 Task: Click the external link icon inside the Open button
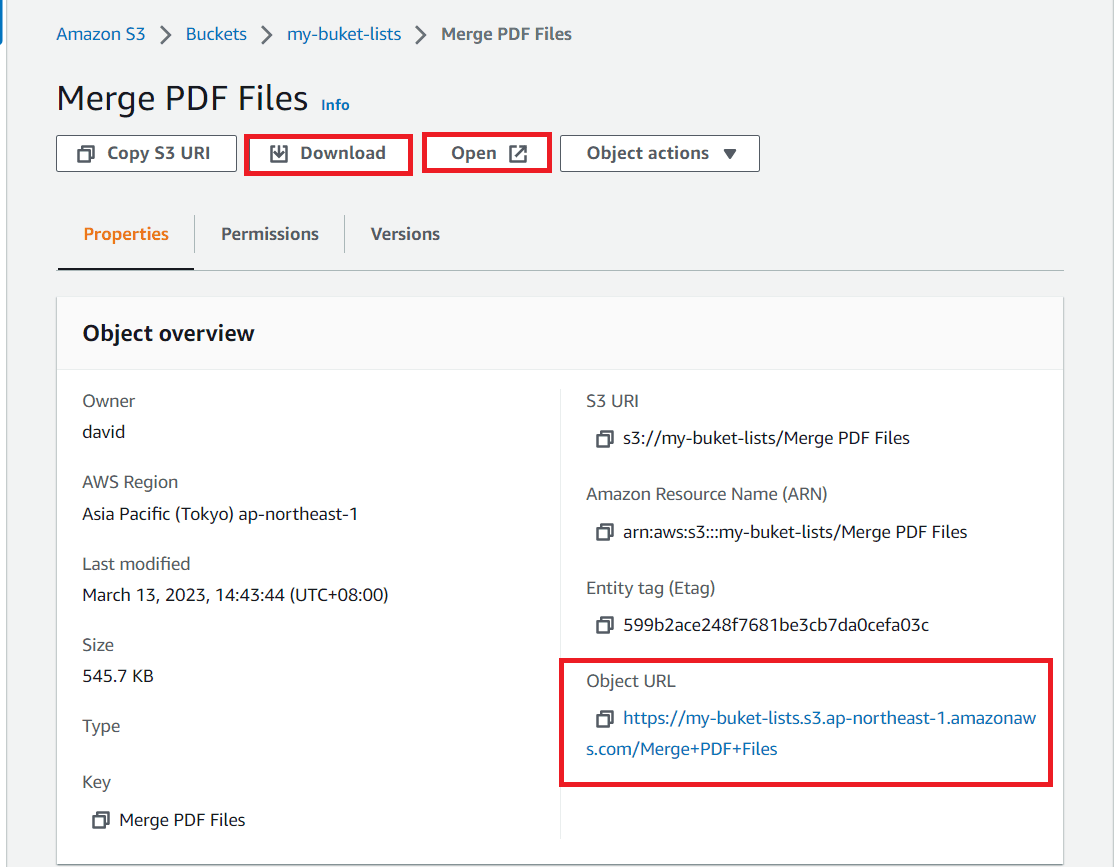coord(517,152)
